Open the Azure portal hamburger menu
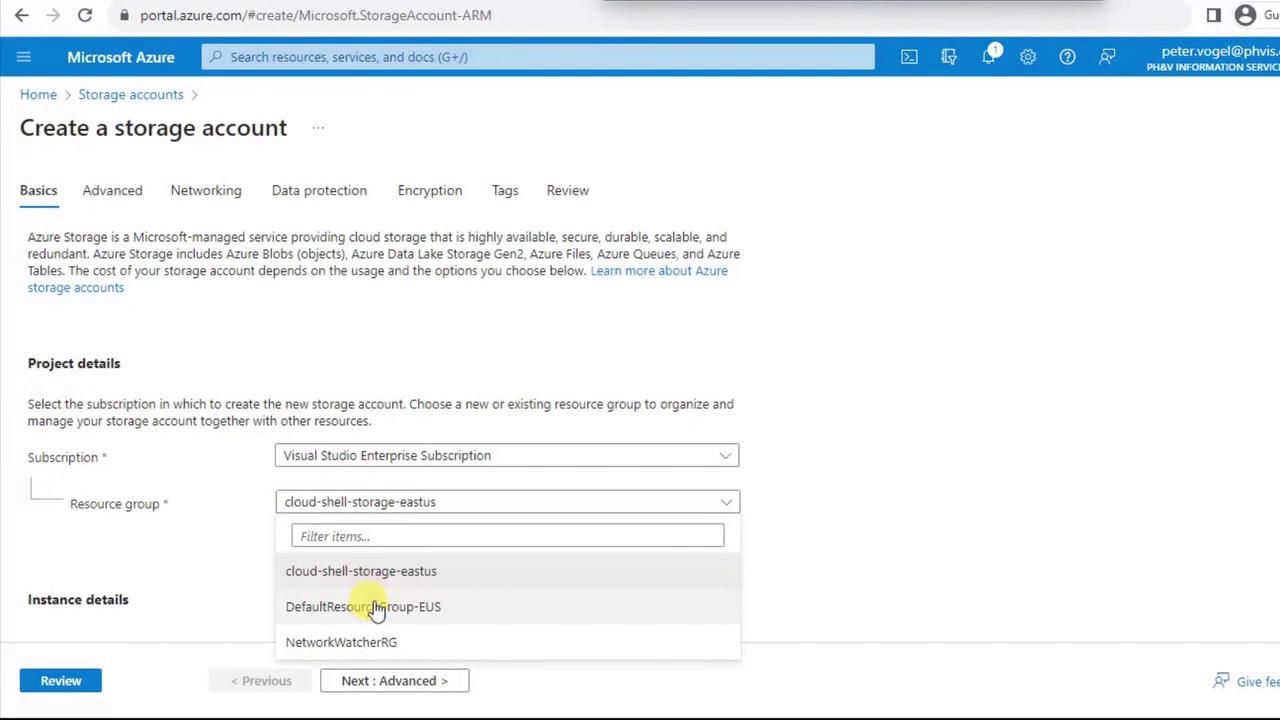This screenshot has height=720, width=1280. point(24,57)
